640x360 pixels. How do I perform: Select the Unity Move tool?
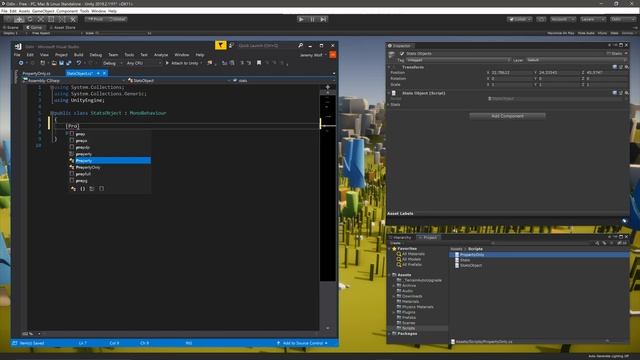point(19,19)
